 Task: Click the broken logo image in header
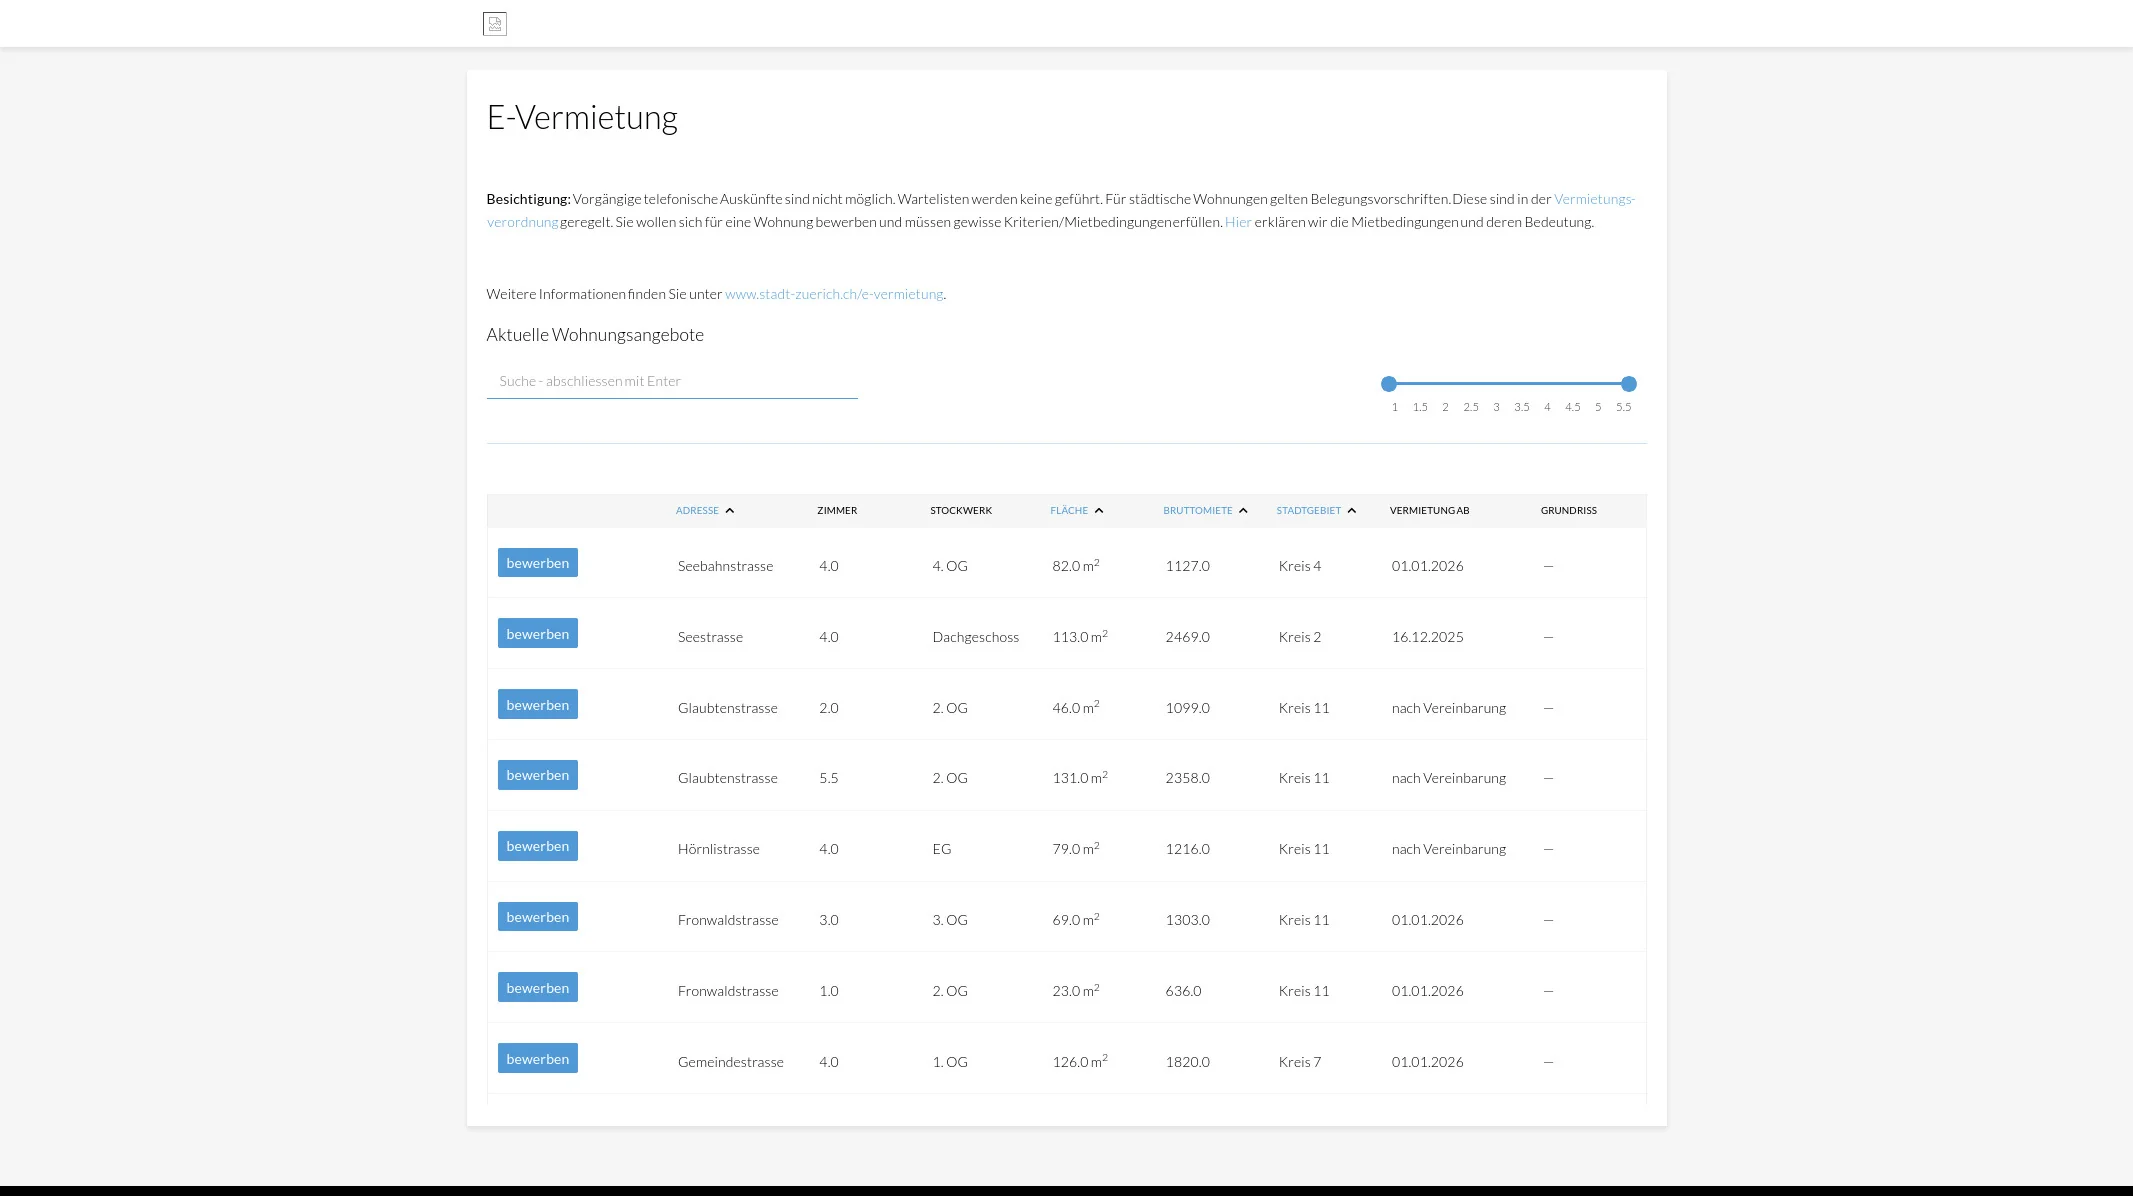click(x=494, y=24)
